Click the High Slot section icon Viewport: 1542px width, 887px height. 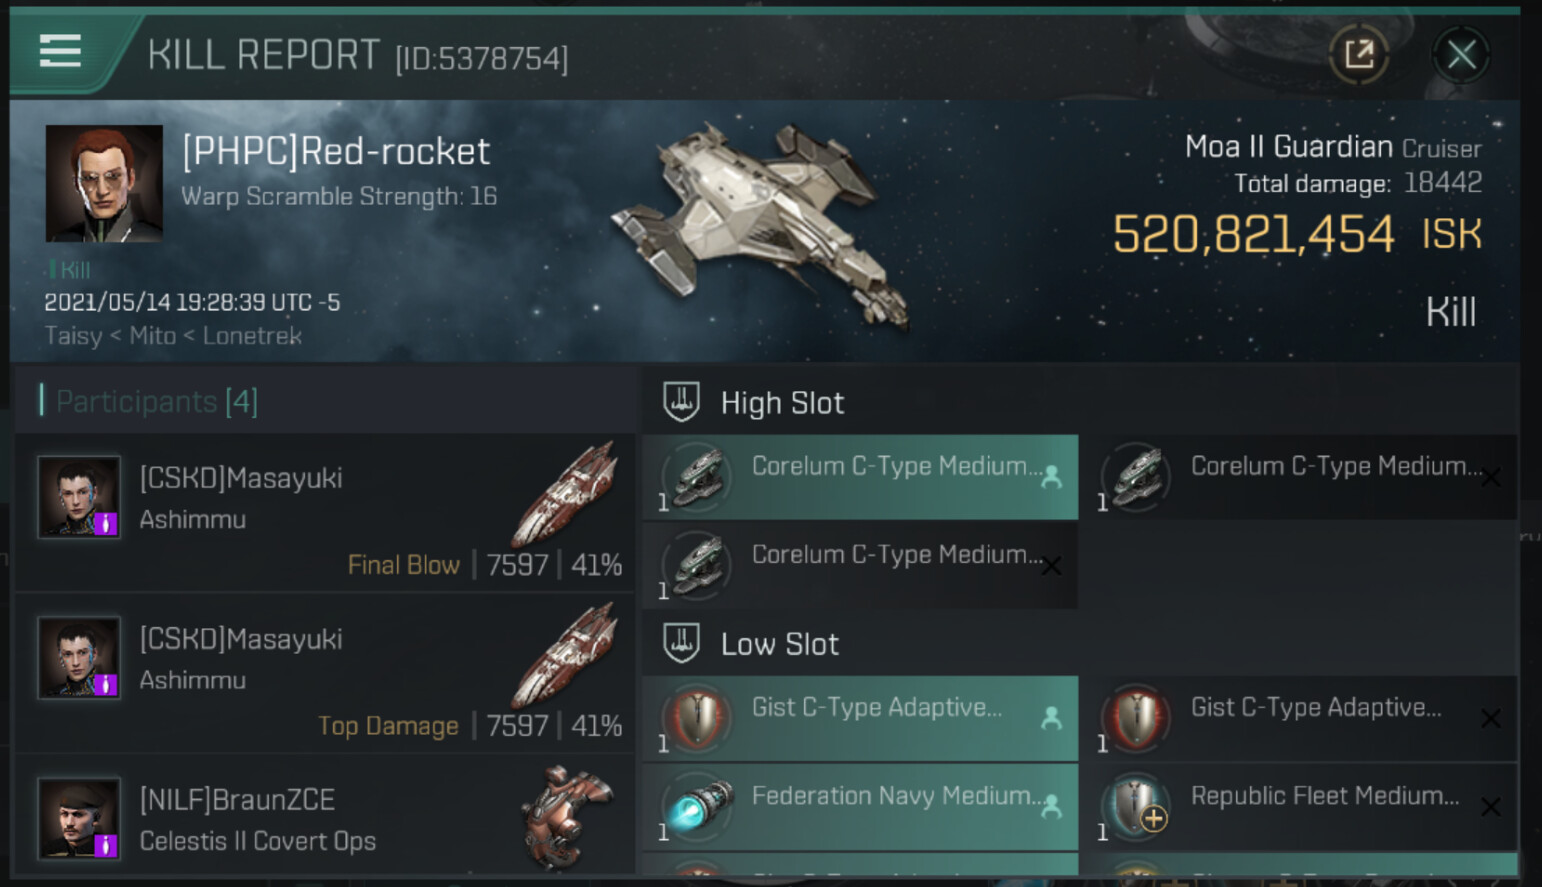tap(681, 402)
